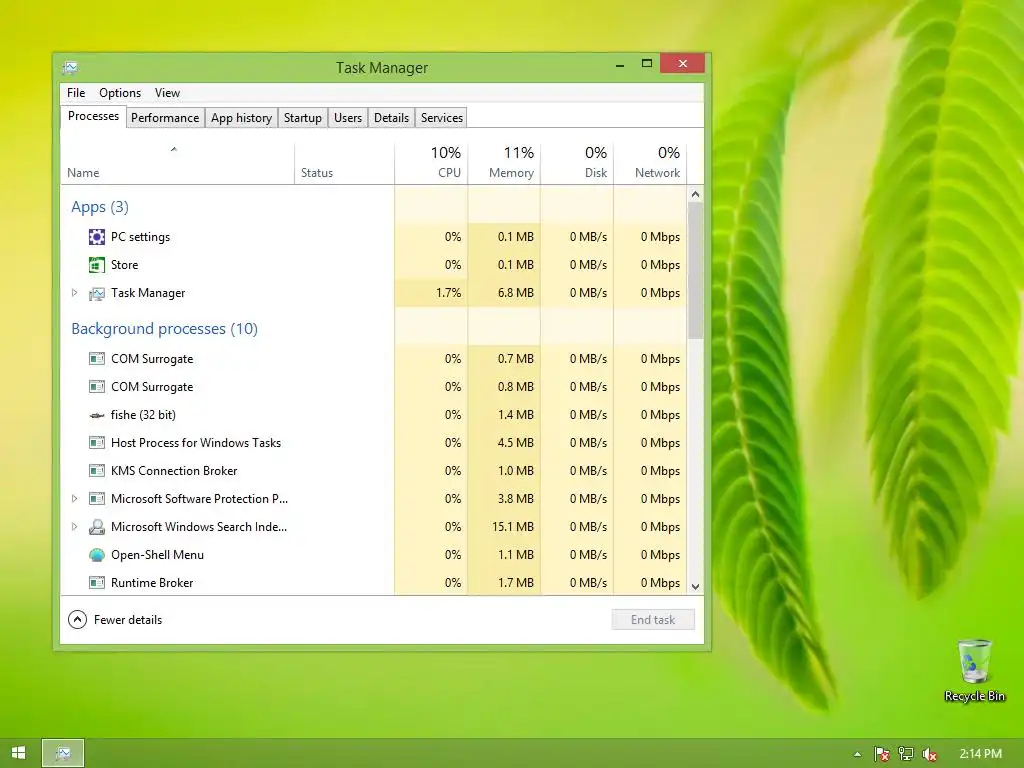1024x768 pixels.
Task: Open the Options menu
Action: point(120,93)
